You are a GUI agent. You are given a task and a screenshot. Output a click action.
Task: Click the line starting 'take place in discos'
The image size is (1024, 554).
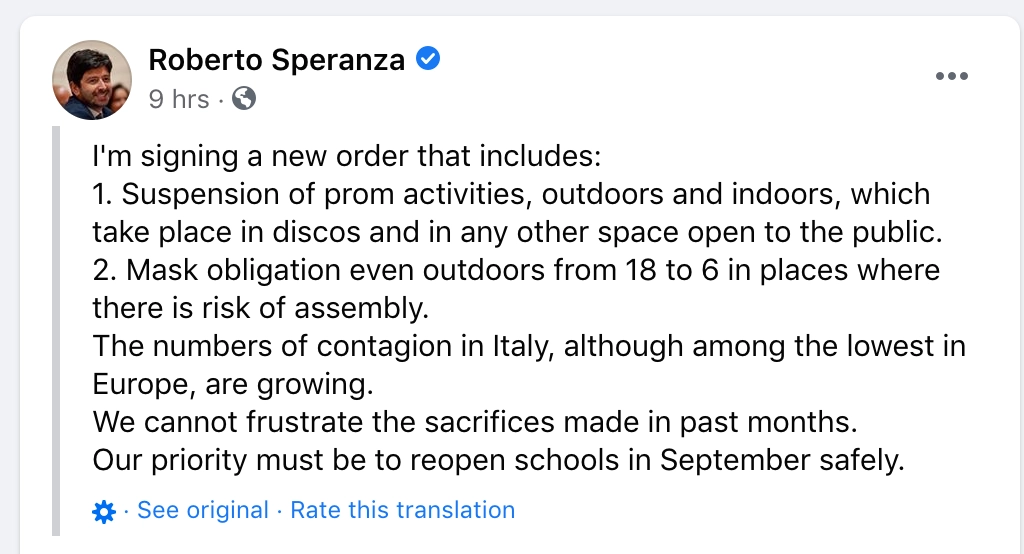coord(518,232)
